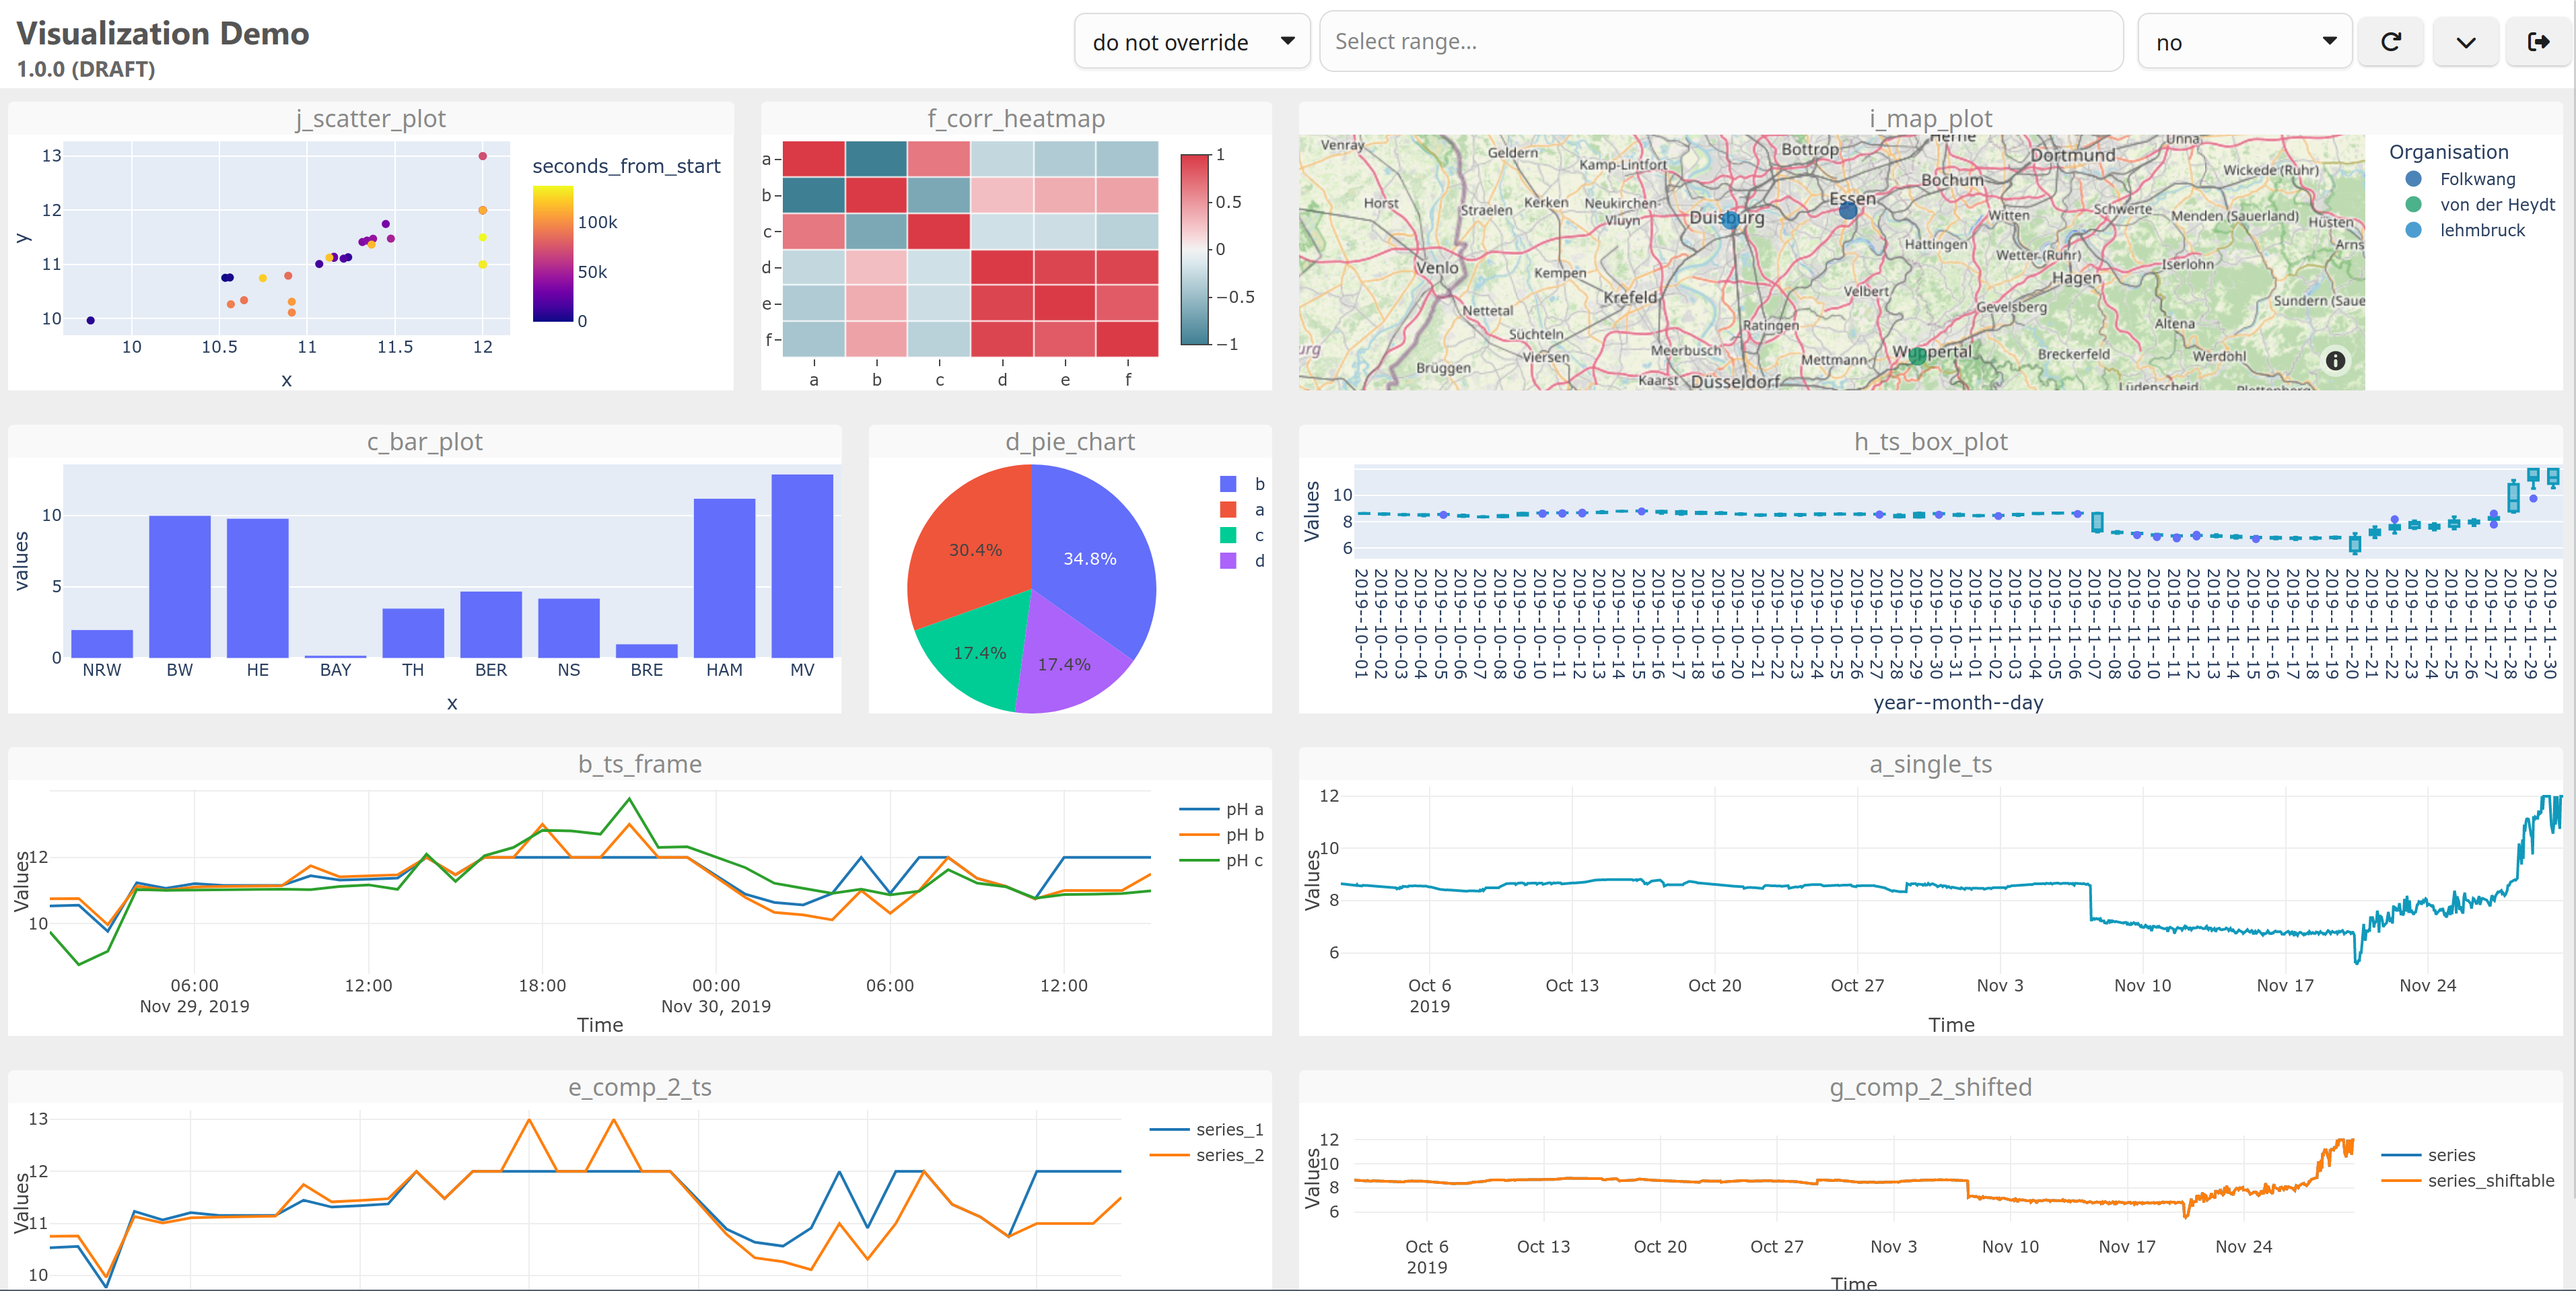The width and height of the screenshot is (2576, 1291).
Task: Toggle series_2 trace in e_comp_2_ts legend
Action: 1207,1156
